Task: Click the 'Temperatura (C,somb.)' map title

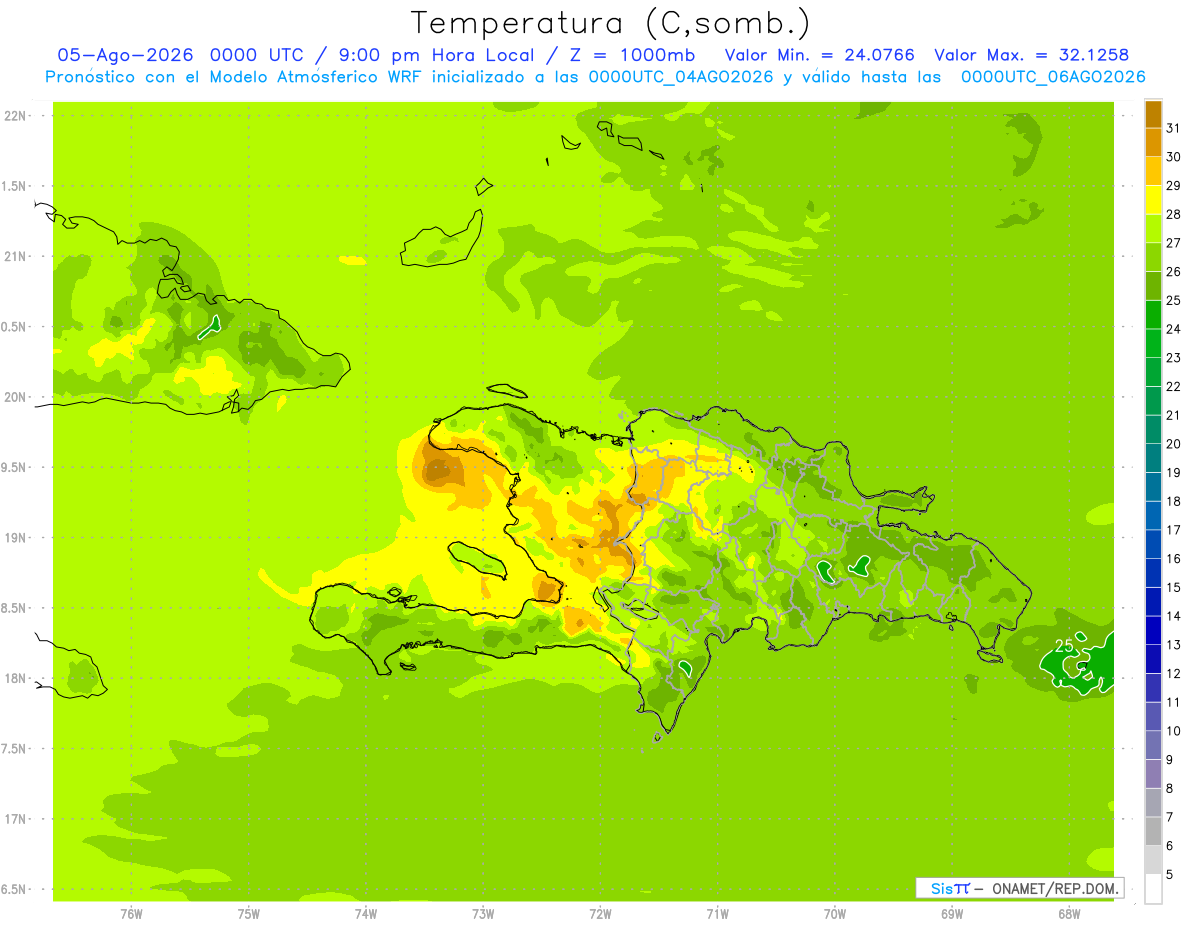Action: (611, 23)
